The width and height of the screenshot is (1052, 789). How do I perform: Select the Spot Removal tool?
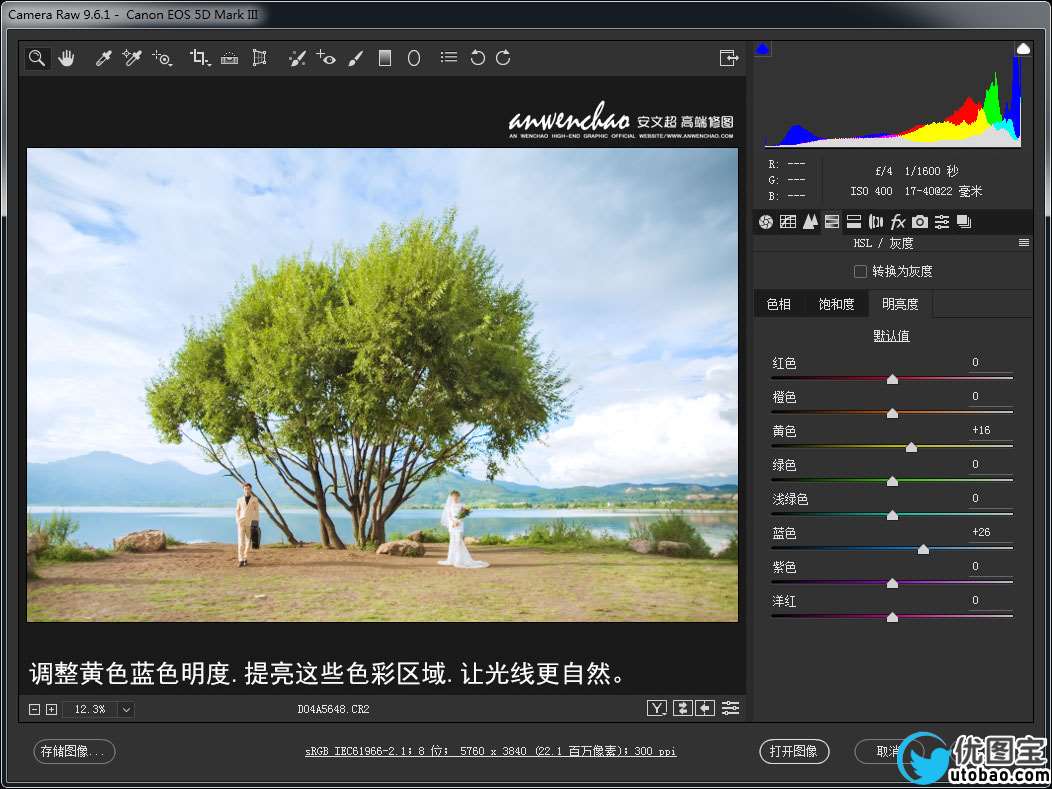pos(296,58)
